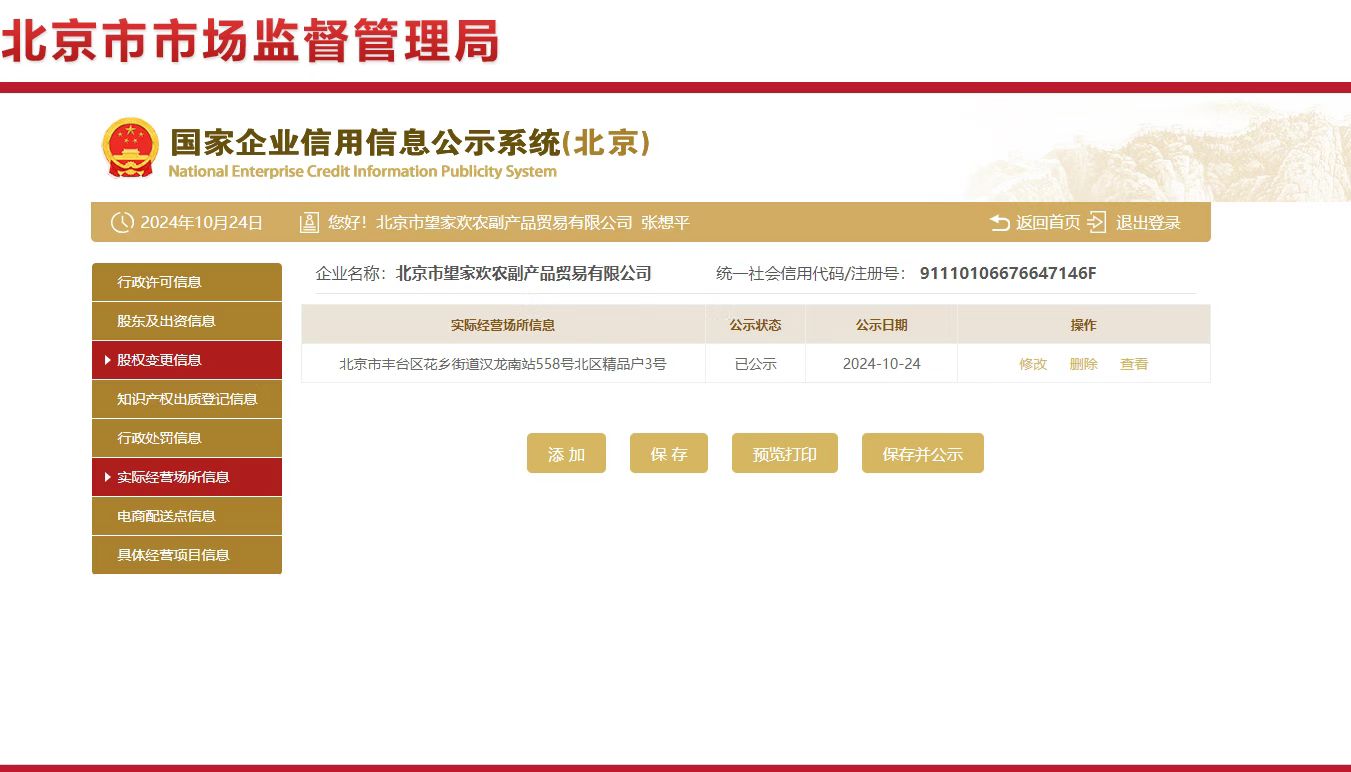The height and width of the screenshot is (772, 1351).
Task: Click the 保存 button
Action: pos(669,454)
